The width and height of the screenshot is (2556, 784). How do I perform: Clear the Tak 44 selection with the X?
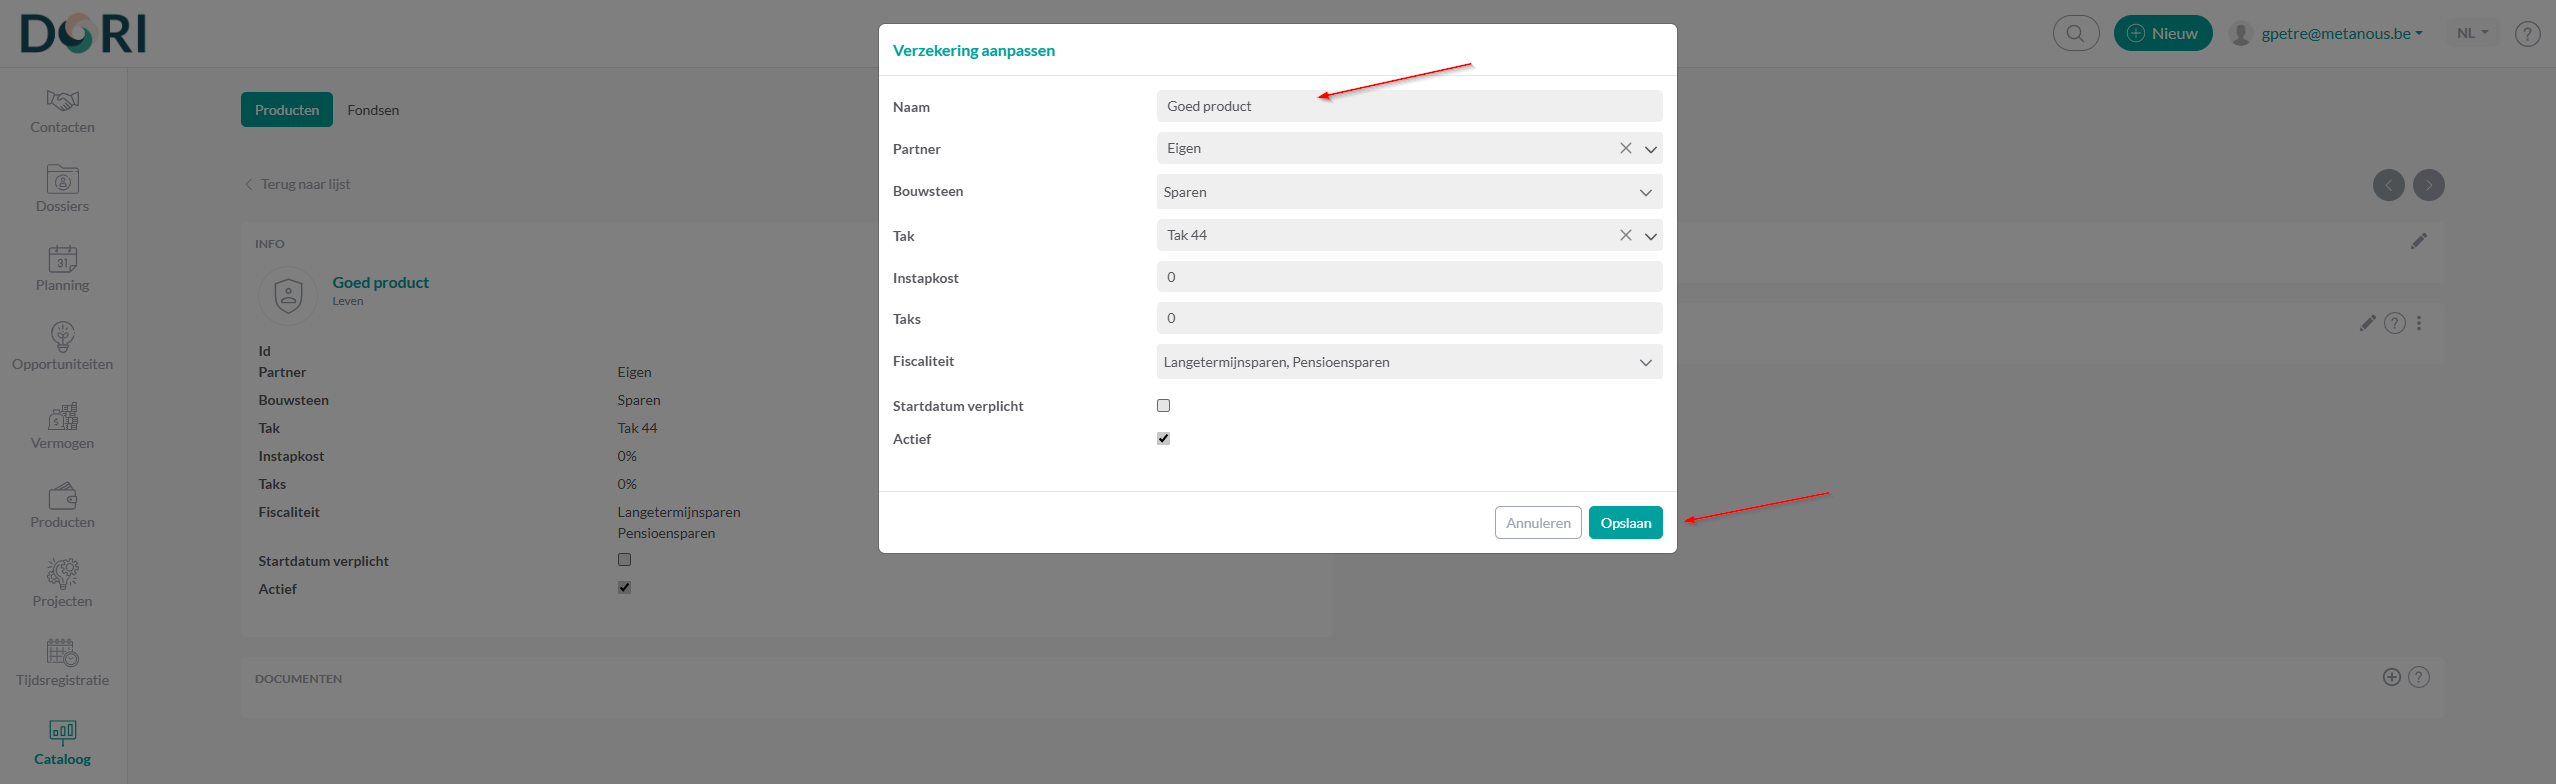(1624, 234)
